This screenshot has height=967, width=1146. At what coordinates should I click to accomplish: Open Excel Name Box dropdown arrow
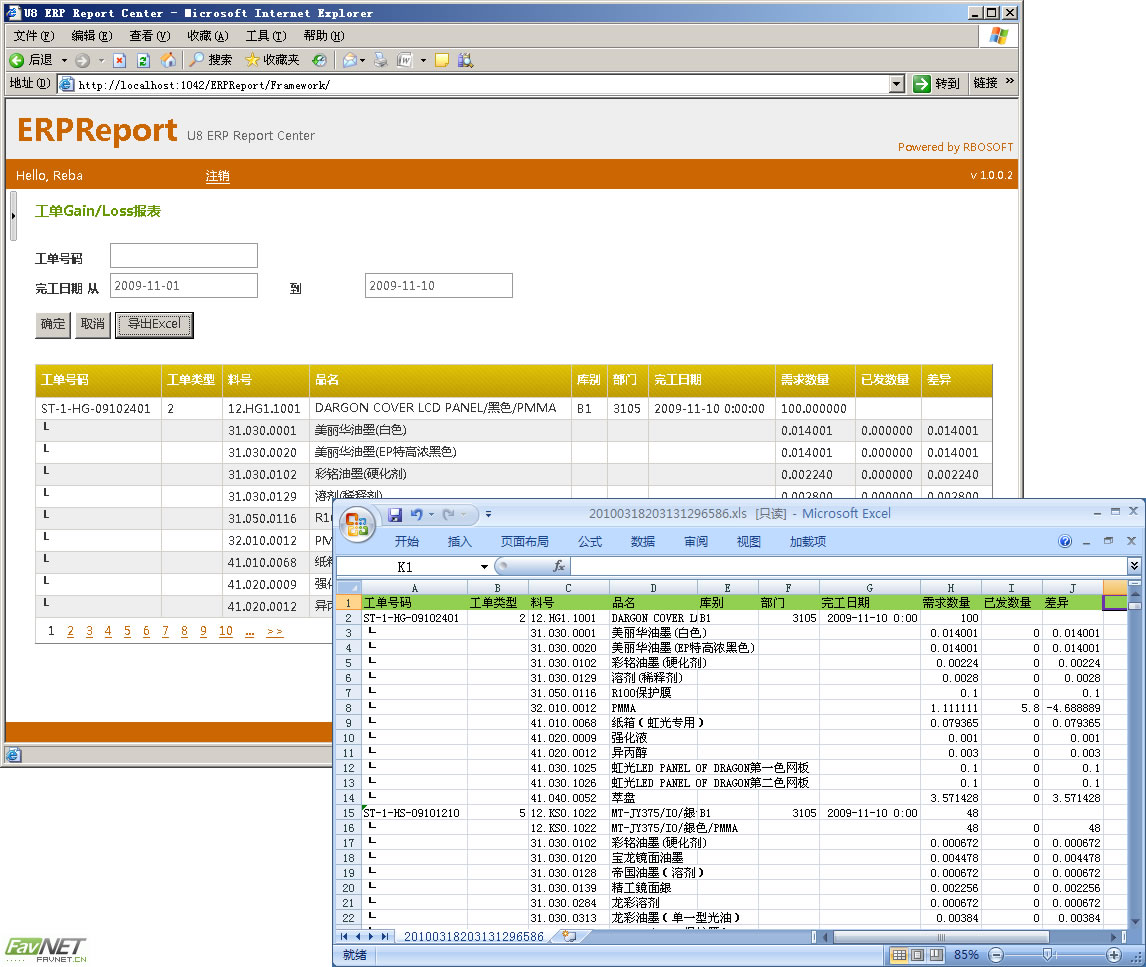(484, 566)
